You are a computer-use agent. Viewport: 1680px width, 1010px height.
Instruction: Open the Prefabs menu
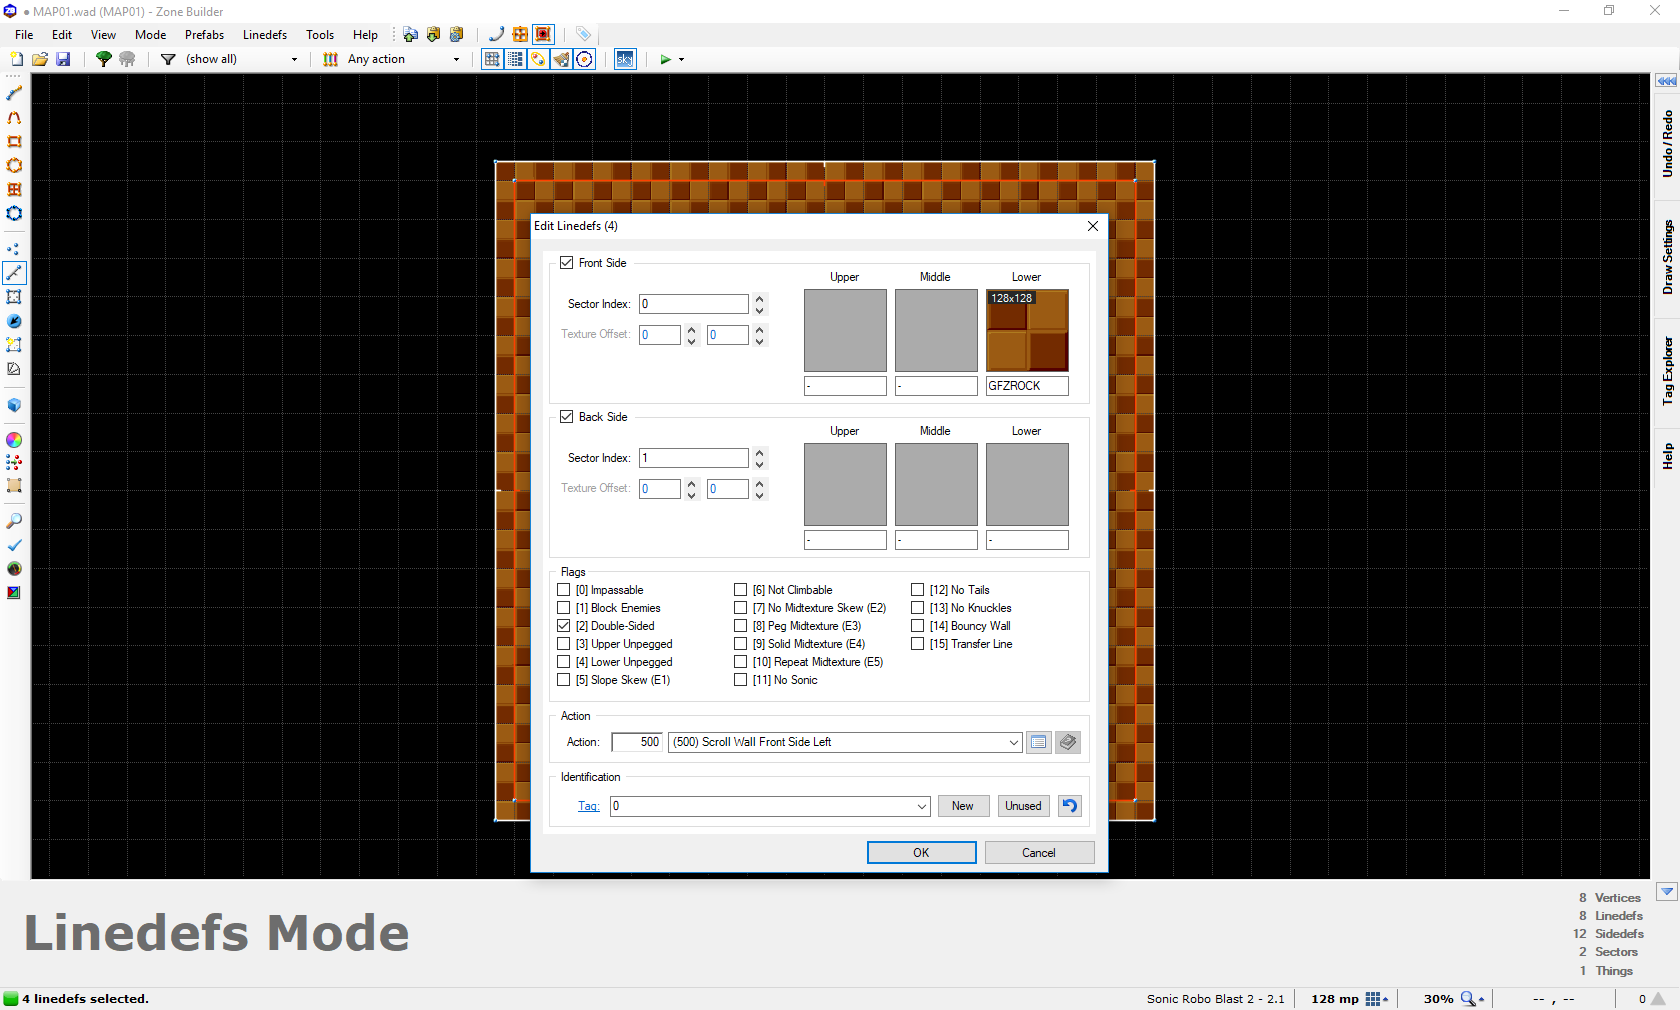204,34
